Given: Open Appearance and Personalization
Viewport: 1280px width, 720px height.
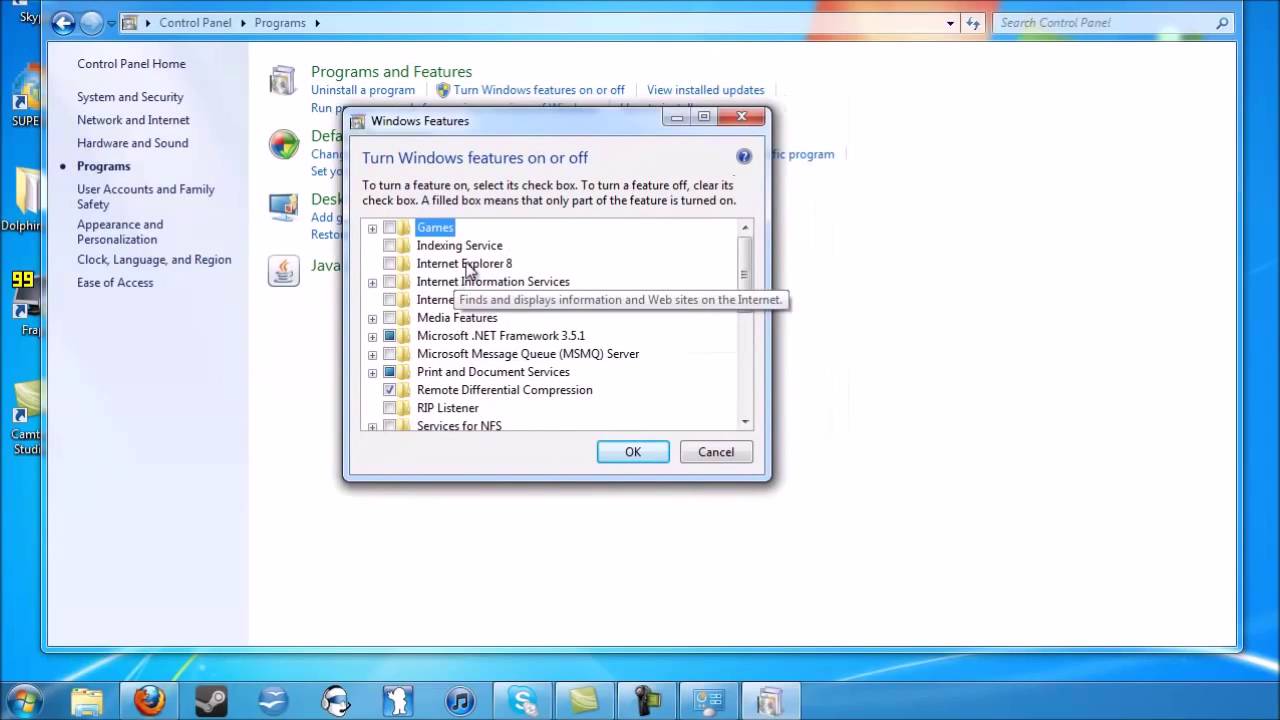Looking at the screenshot, I should [120, 232].
